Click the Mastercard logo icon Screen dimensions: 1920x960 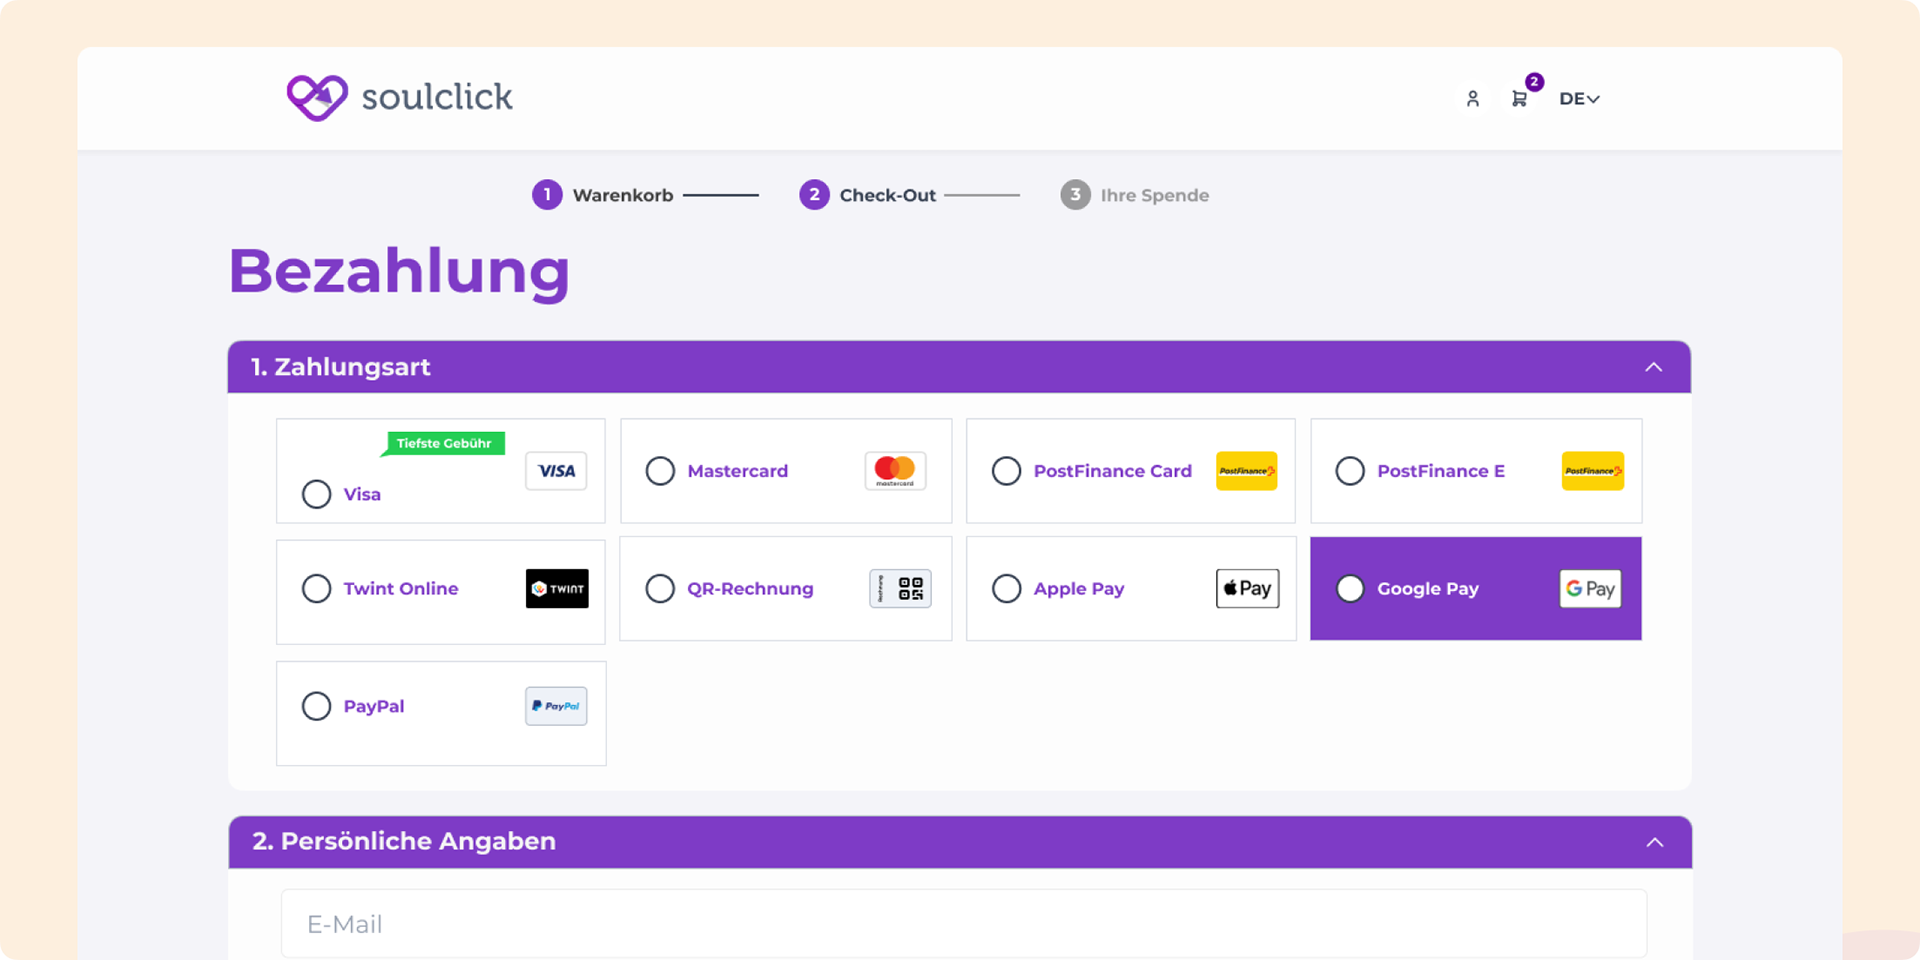click(895, 471)
